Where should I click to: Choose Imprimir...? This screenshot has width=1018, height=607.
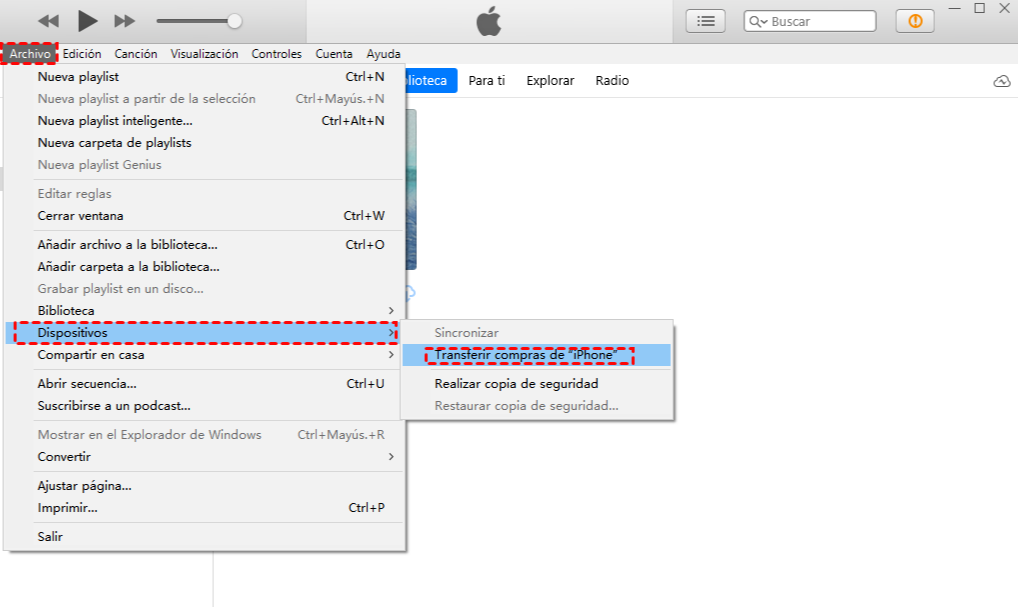point(205,508)
